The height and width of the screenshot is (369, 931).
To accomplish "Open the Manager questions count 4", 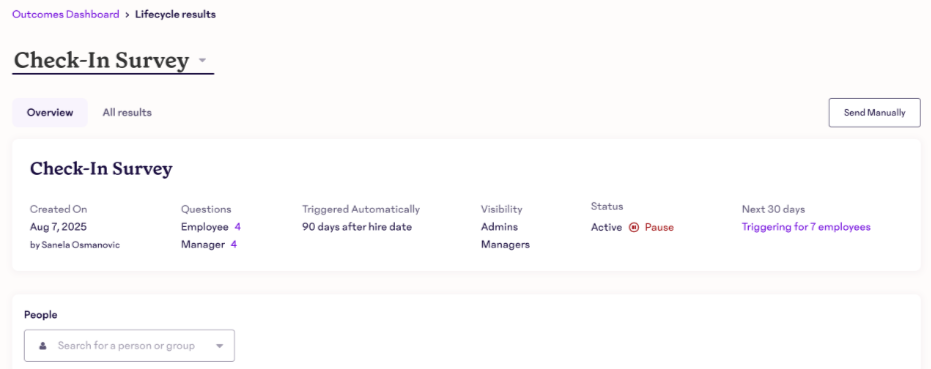I will coord(234,244).
